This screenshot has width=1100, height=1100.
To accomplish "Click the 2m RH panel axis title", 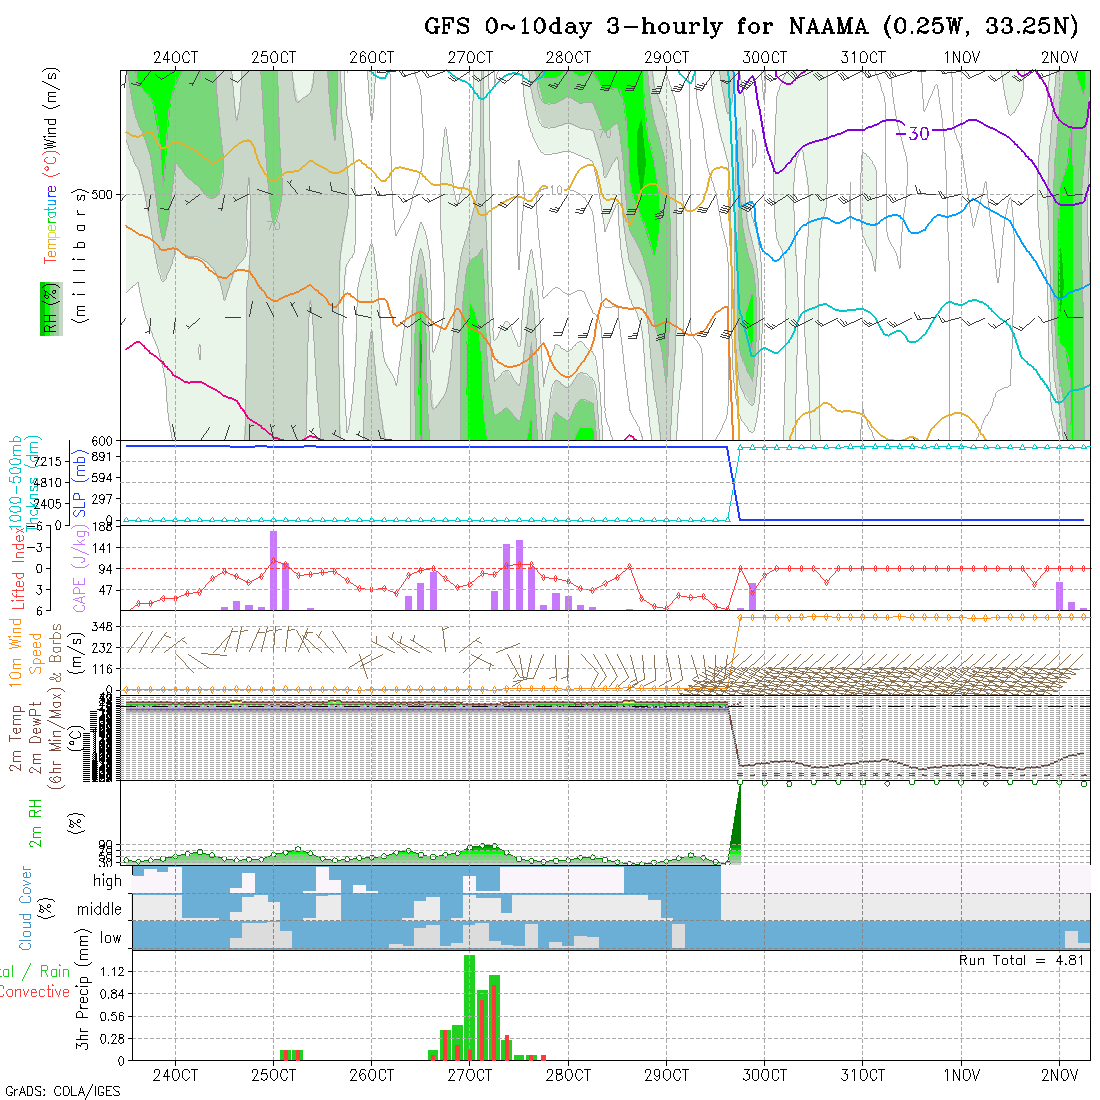I will pyautogui.click(x=37, y=820).
